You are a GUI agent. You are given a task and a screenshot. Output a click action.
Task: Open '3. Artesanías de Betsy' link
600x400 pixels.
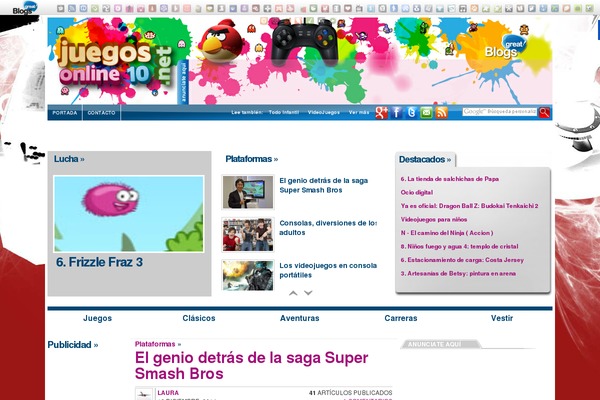click(458, 273)
